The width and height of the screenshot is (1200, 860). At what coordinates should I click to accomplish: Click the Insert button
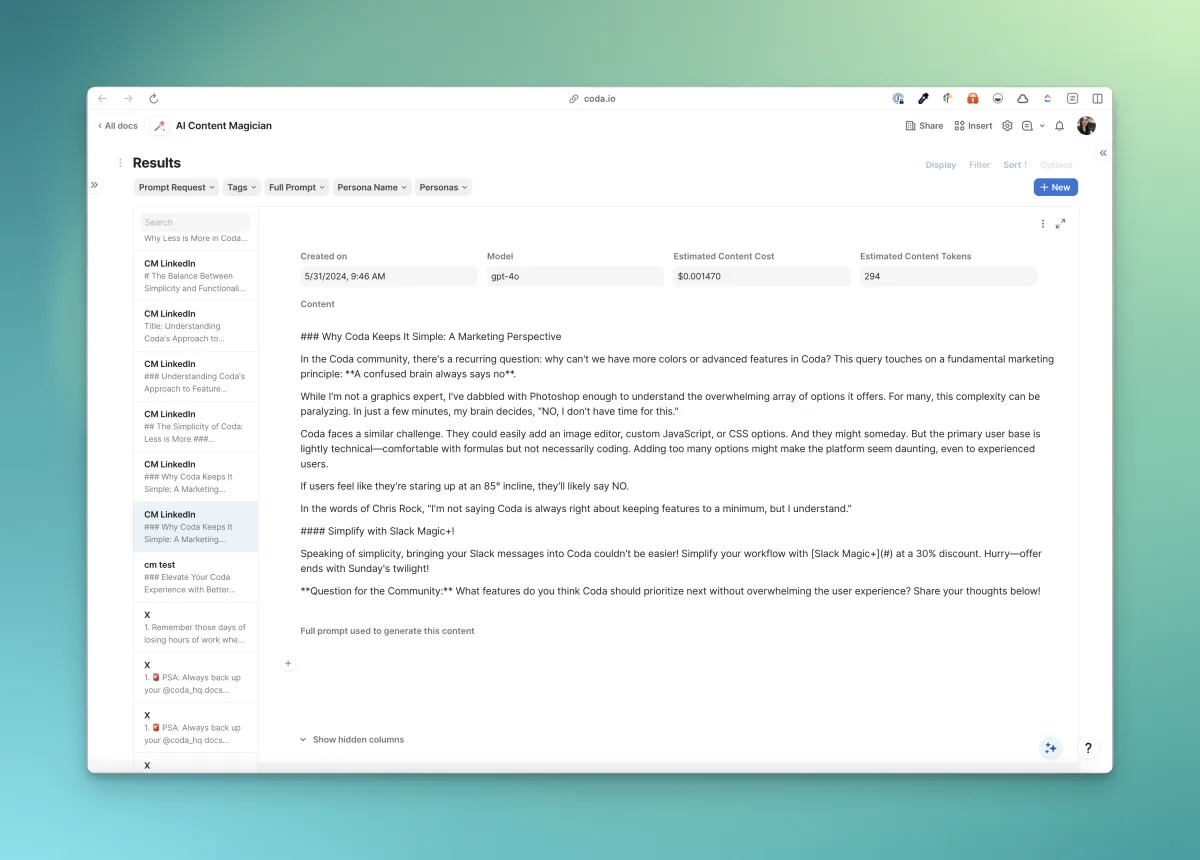[x=973, y=126]
